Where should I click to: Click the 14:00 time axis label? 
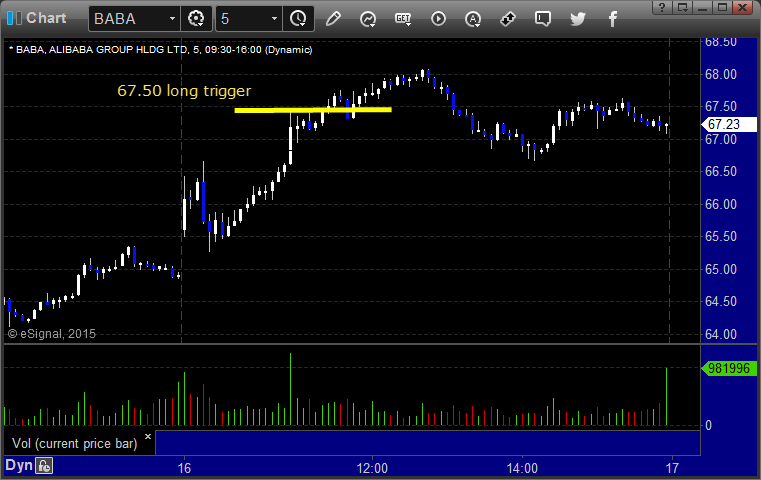(x=522, y=468)
